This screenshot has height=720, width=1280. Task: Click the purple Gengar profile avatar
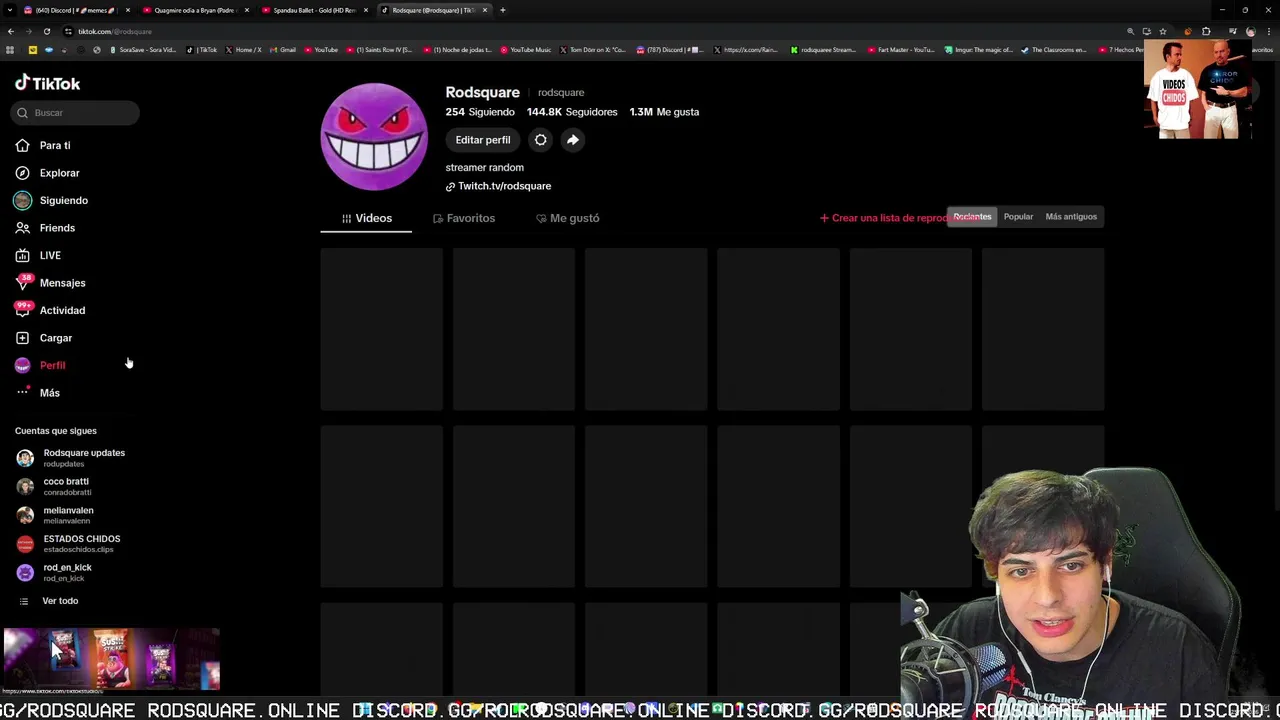pos(374,137)
